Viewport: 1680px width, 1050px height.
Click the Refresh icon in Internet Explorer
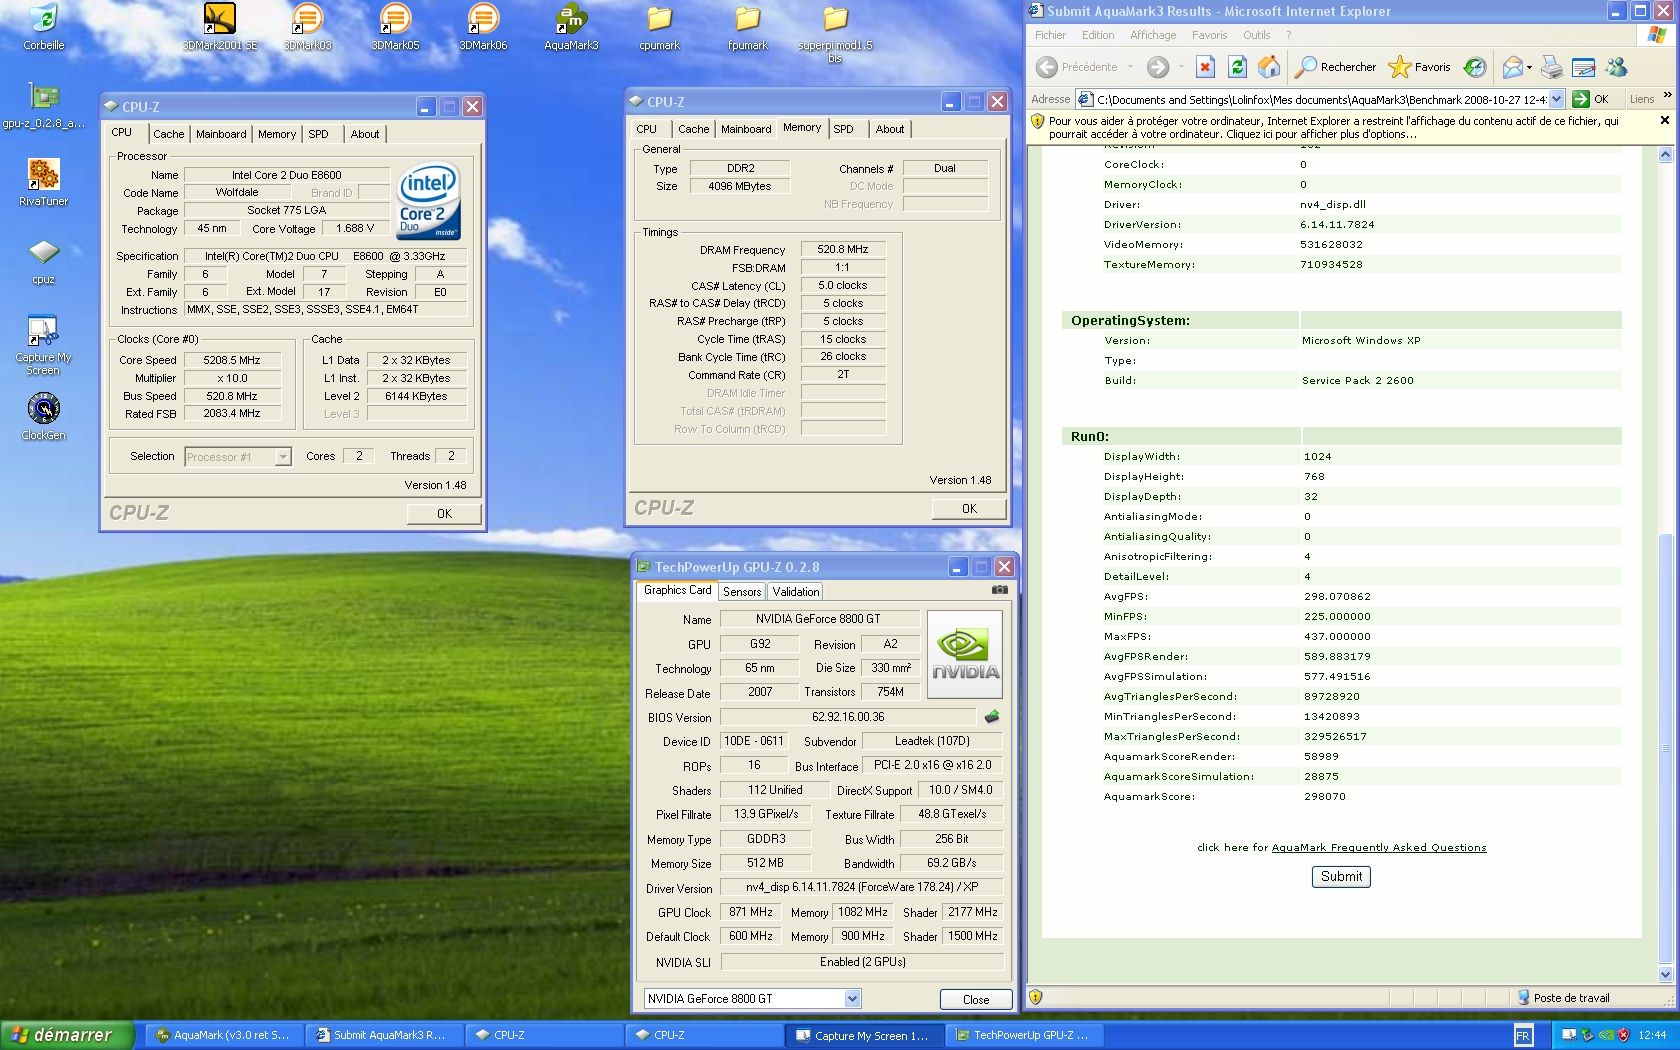[1237, 67]
